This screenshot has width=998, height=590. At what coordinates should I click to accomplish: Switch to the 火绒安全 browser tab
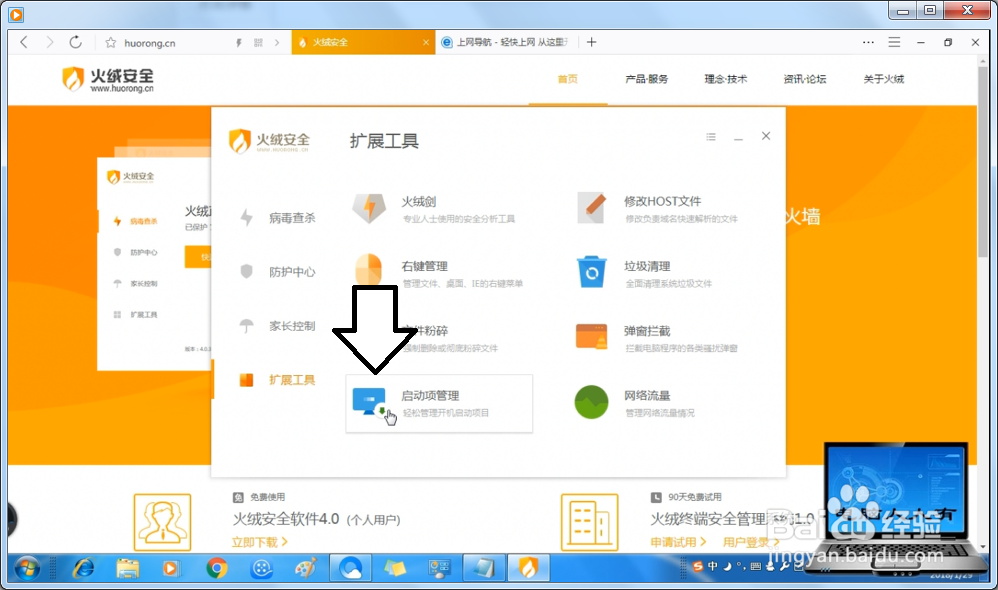click(x=363, y=42)
